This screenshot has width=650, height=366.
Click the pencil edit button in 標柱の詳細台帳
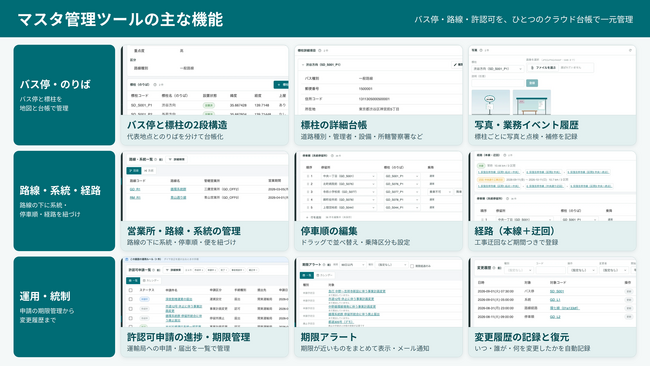tap(458, 65)
